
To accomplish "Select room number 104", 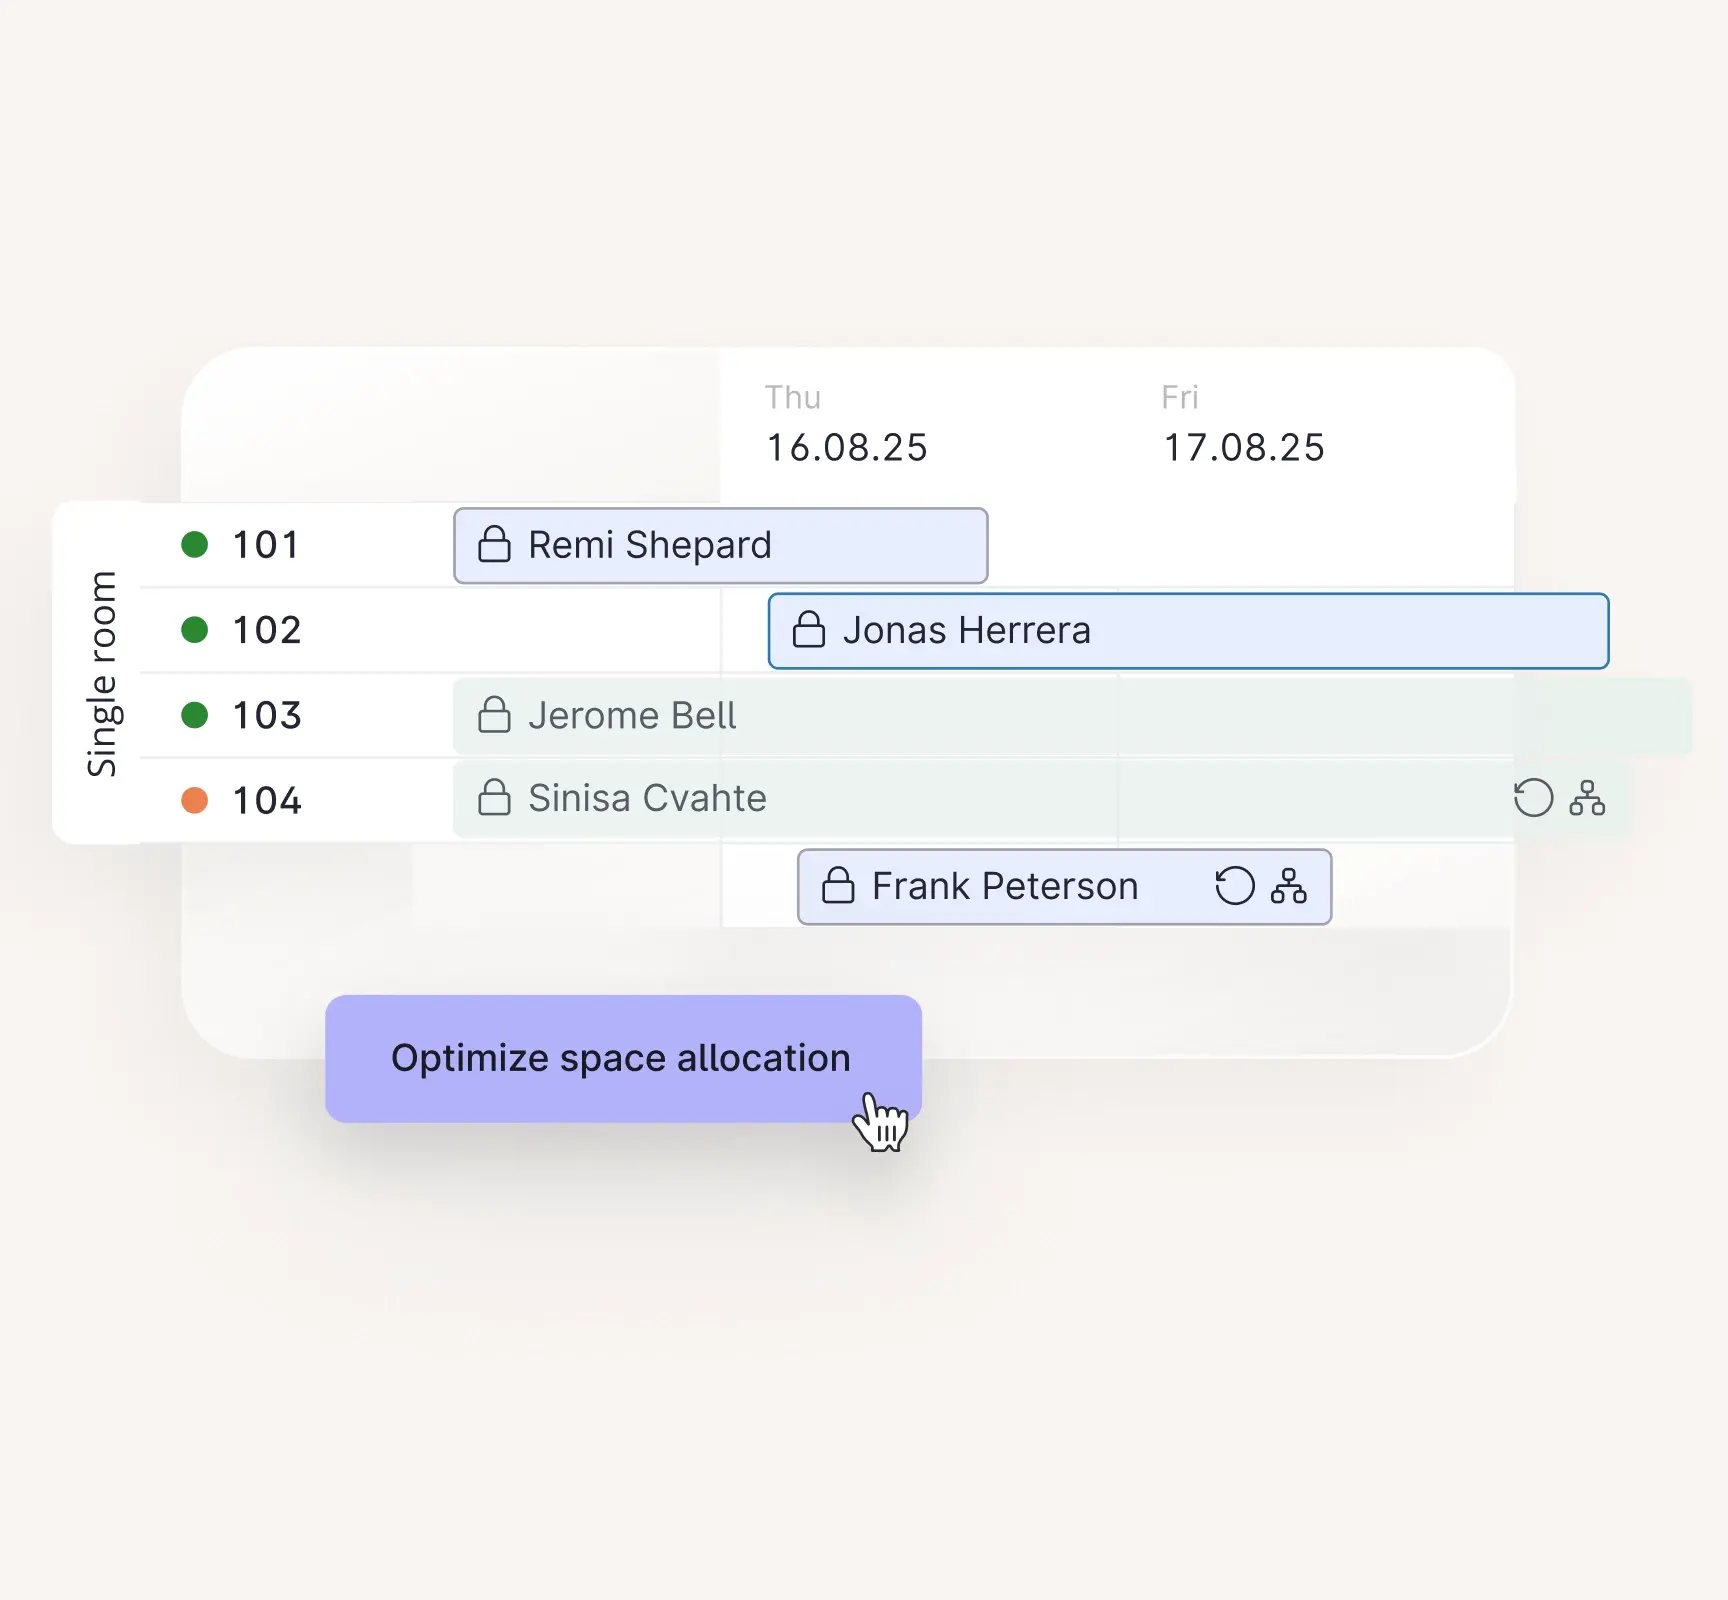I will (x=266, y=801).
